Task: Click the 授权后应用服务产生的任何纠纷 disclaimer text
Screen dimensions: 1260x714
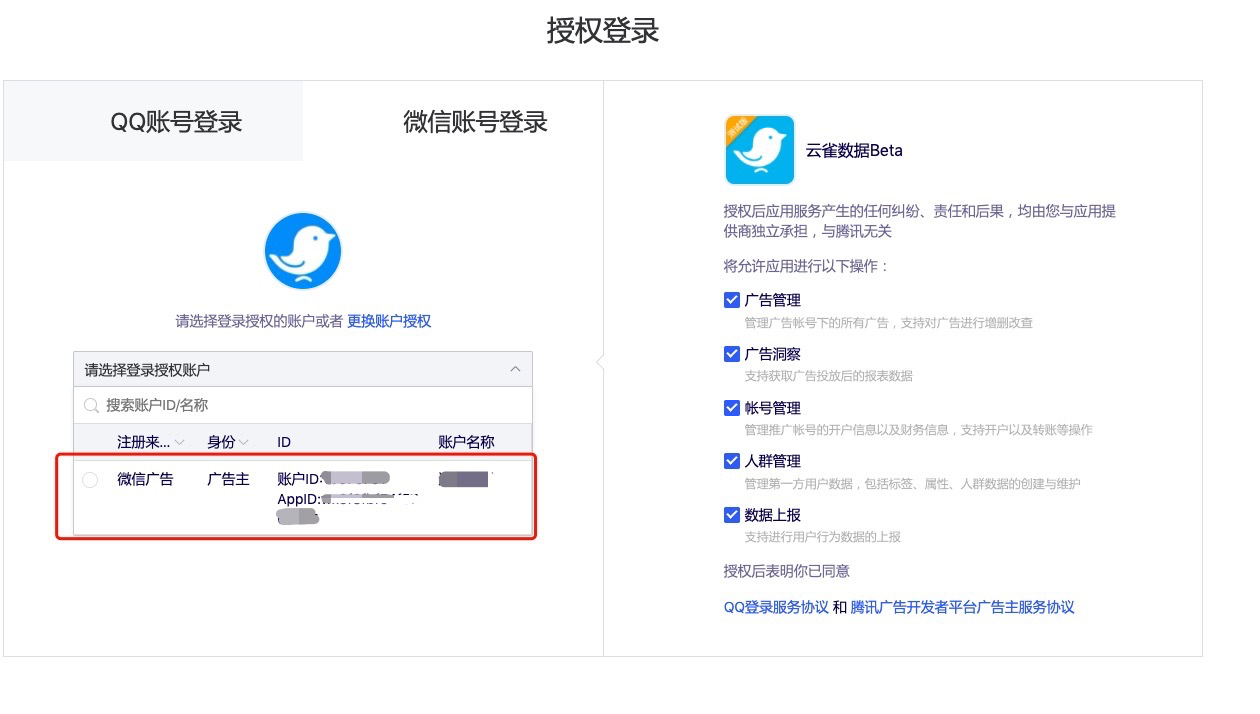Action: point(920,221)
